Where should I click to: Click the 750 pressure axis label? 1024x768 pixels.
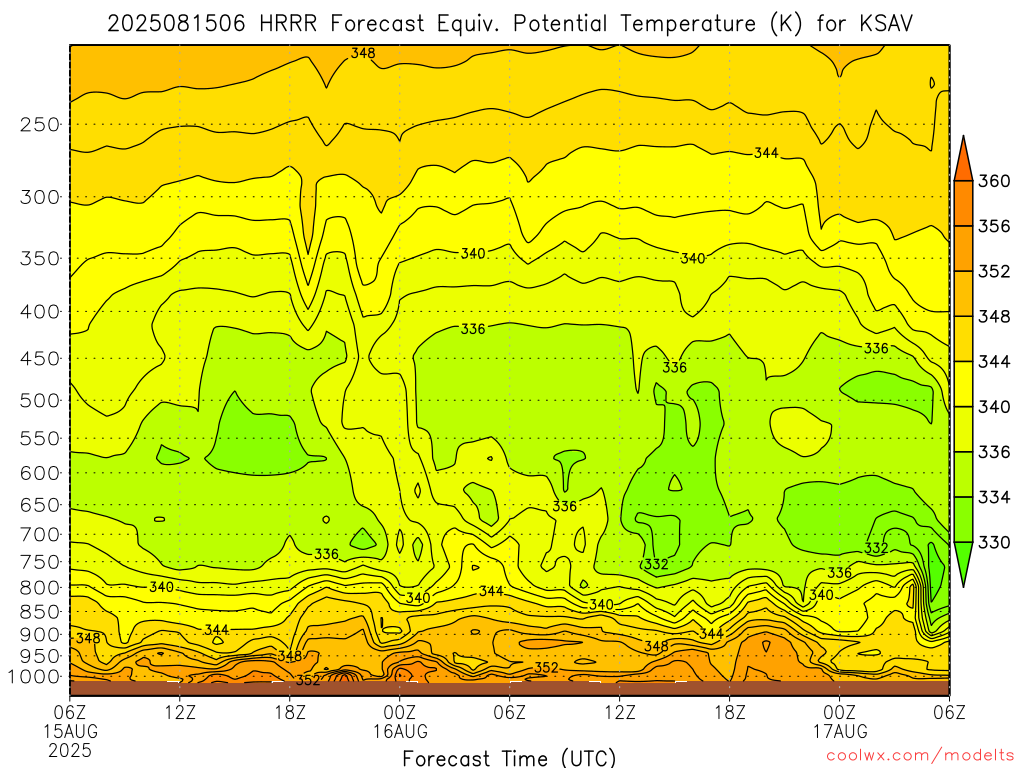pyautogui.click(x=40, y=562)
